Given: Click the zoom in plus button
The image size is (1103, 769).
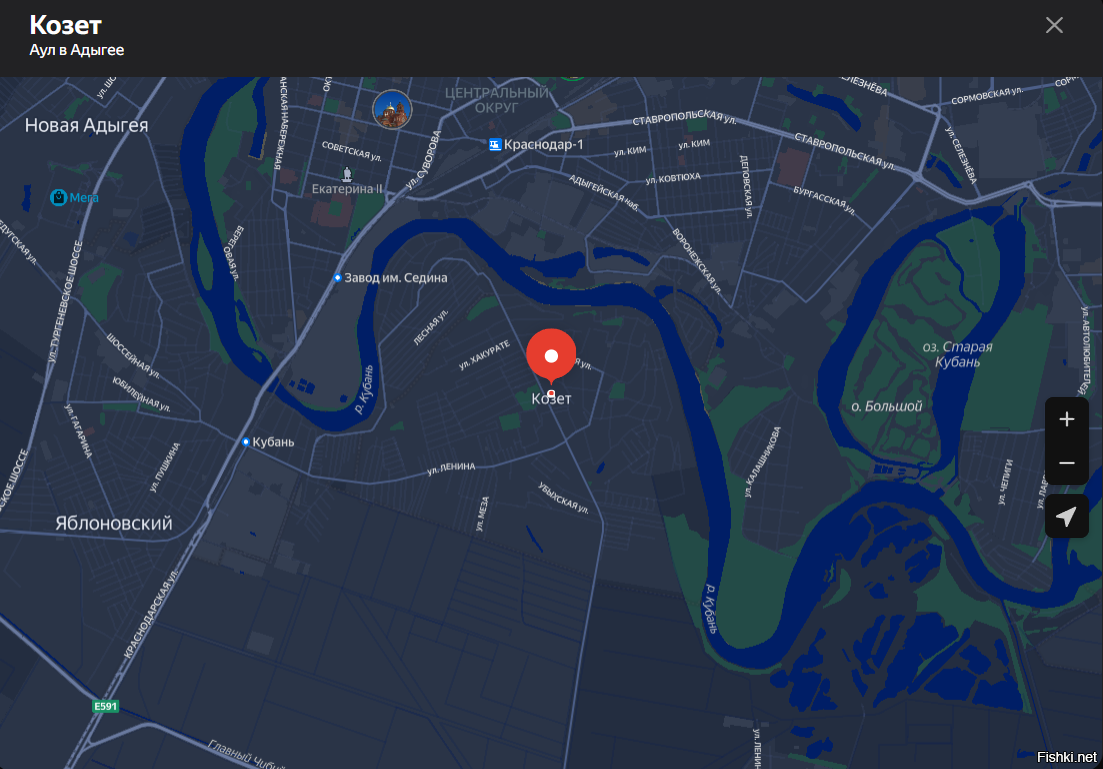Looking at the screenshot, I should (x=1066, y=419).
